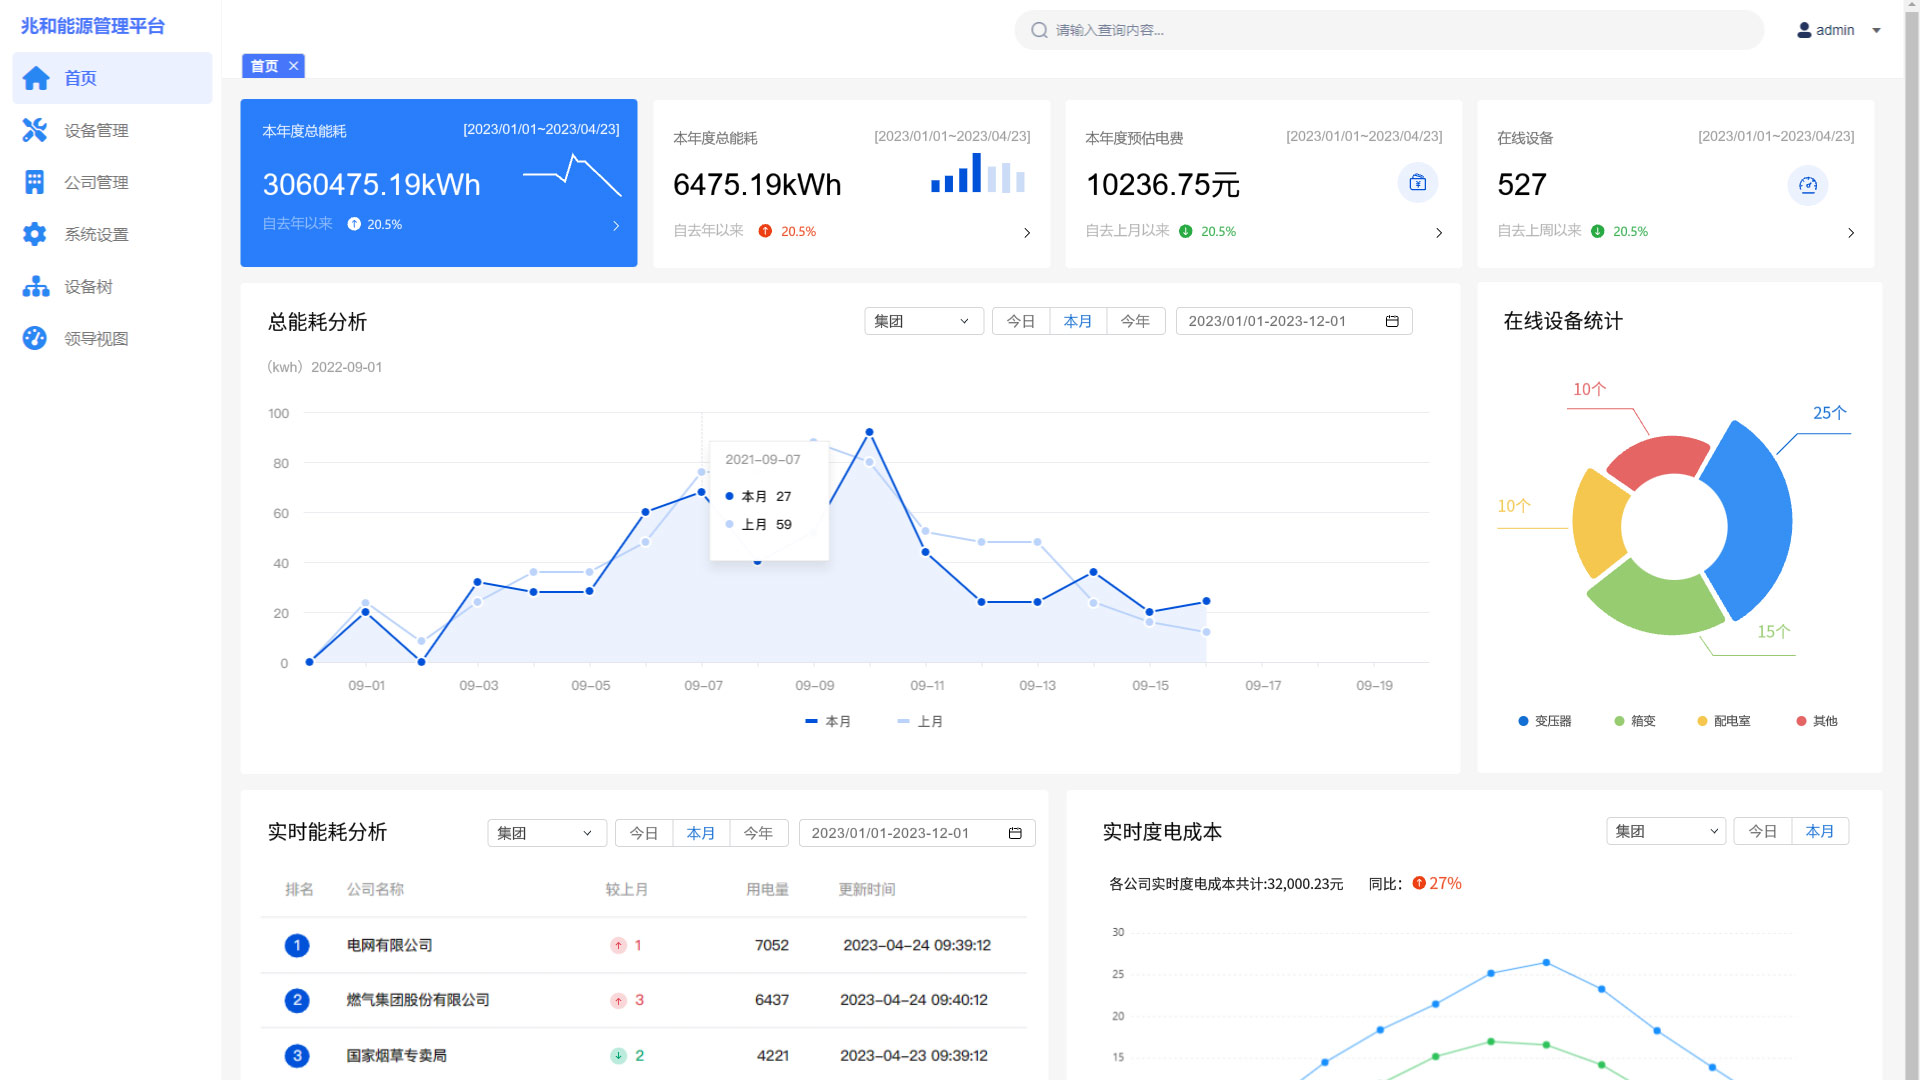The width and height of the screenshot is (1920, 1080).
Task: Click the red up-arrow indicator beside 20.5%
Action: click(x=765, y=231)
